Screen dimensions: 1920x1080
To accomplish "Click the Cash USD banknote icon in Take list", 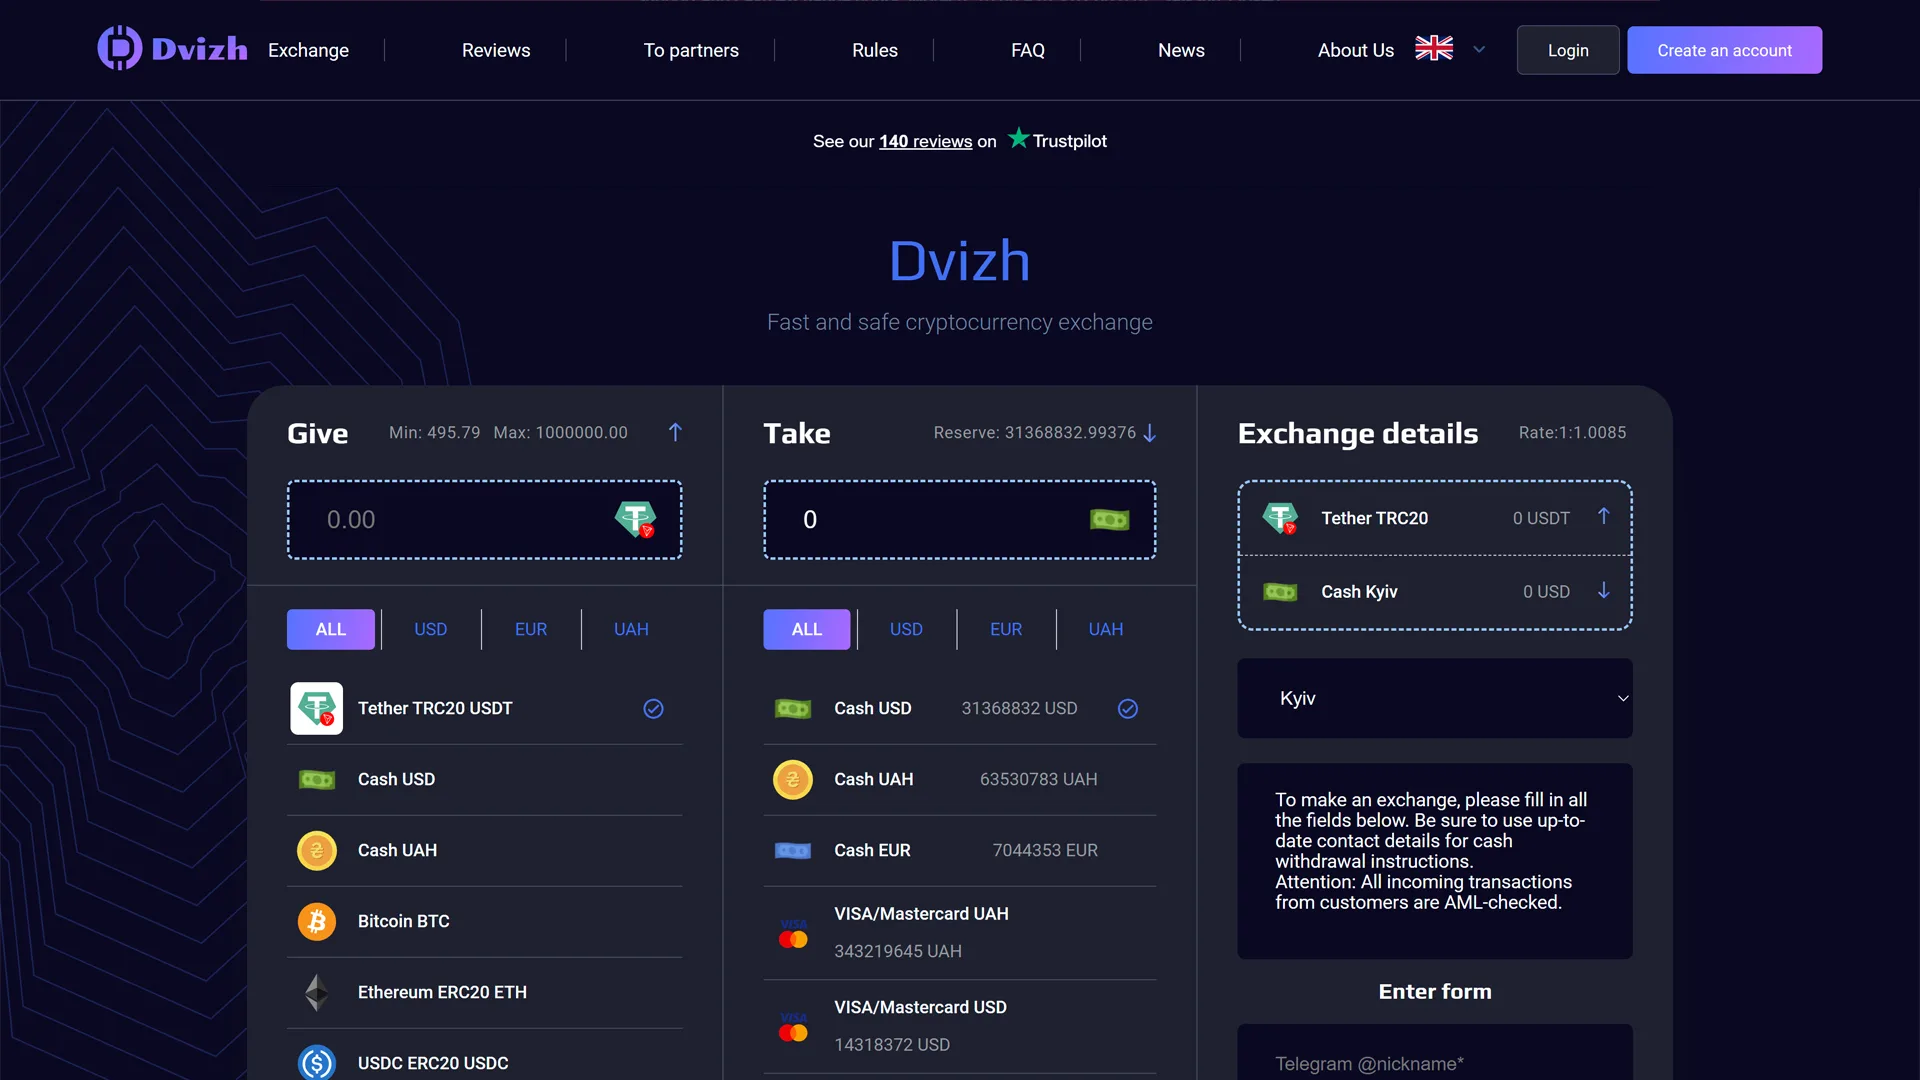I will (793, 709).
